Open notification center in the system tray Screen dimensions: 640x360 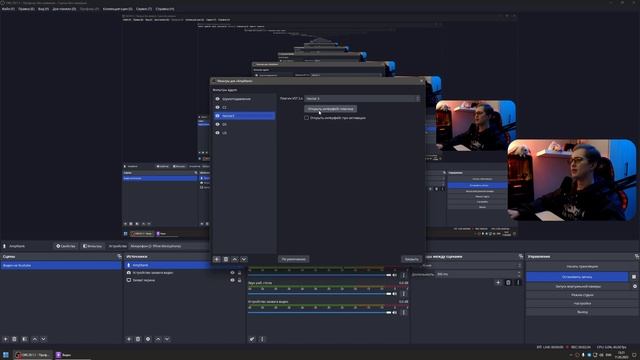(x=635, y=355)
